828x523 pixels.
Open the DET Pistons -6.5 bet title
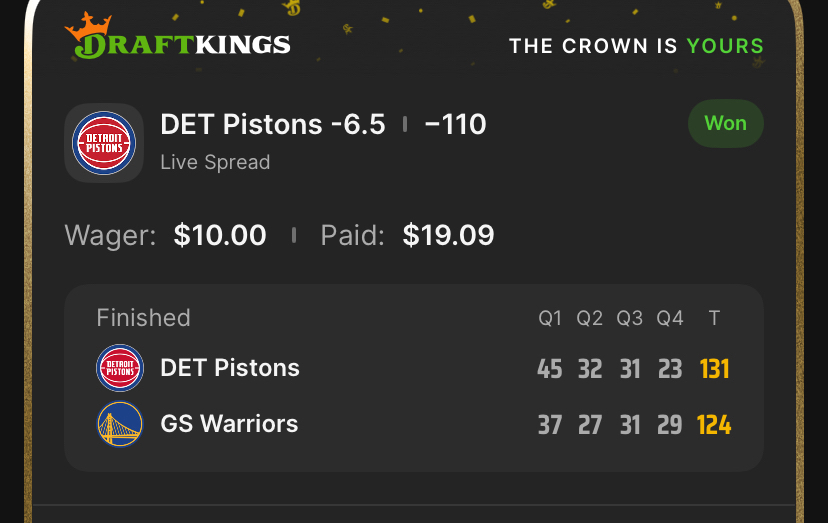pos(273,125)
